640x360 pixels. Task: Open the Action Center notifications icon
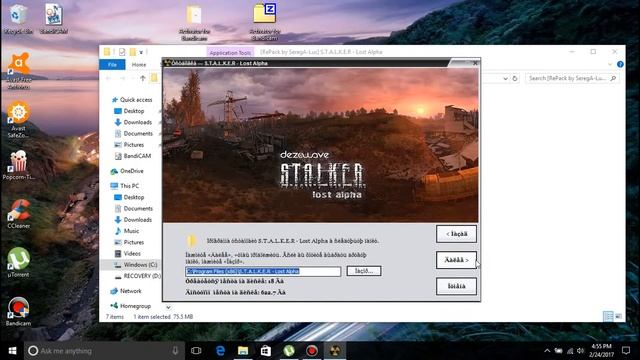pyautogui.click(x=626, y=351)
